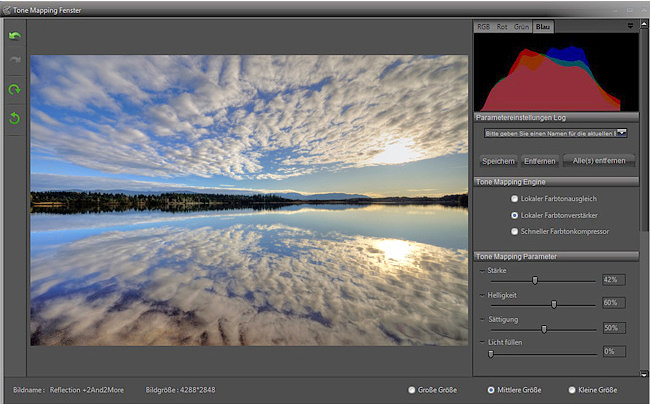
Task: Click the green undo arrow icon
Action: [14, 36]
